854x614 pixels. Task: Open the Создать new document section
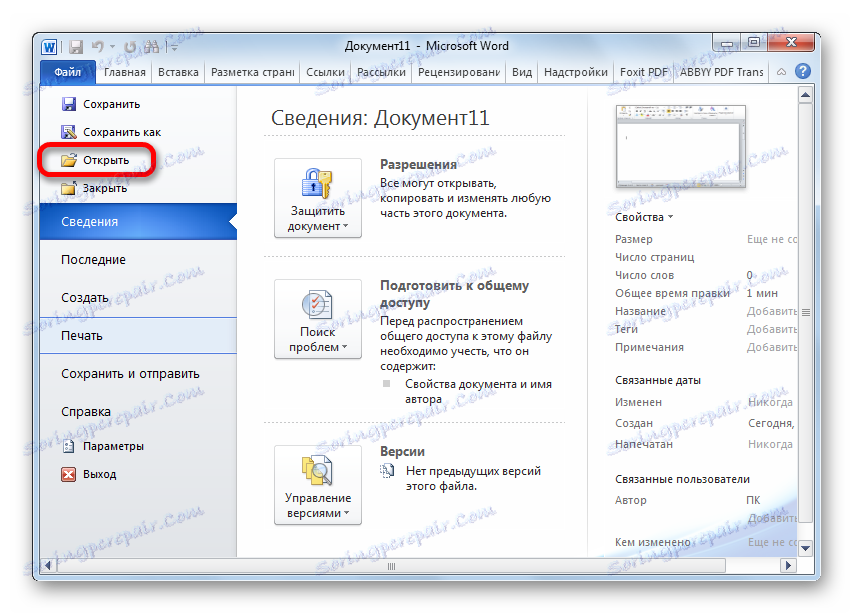coord(138,298)
